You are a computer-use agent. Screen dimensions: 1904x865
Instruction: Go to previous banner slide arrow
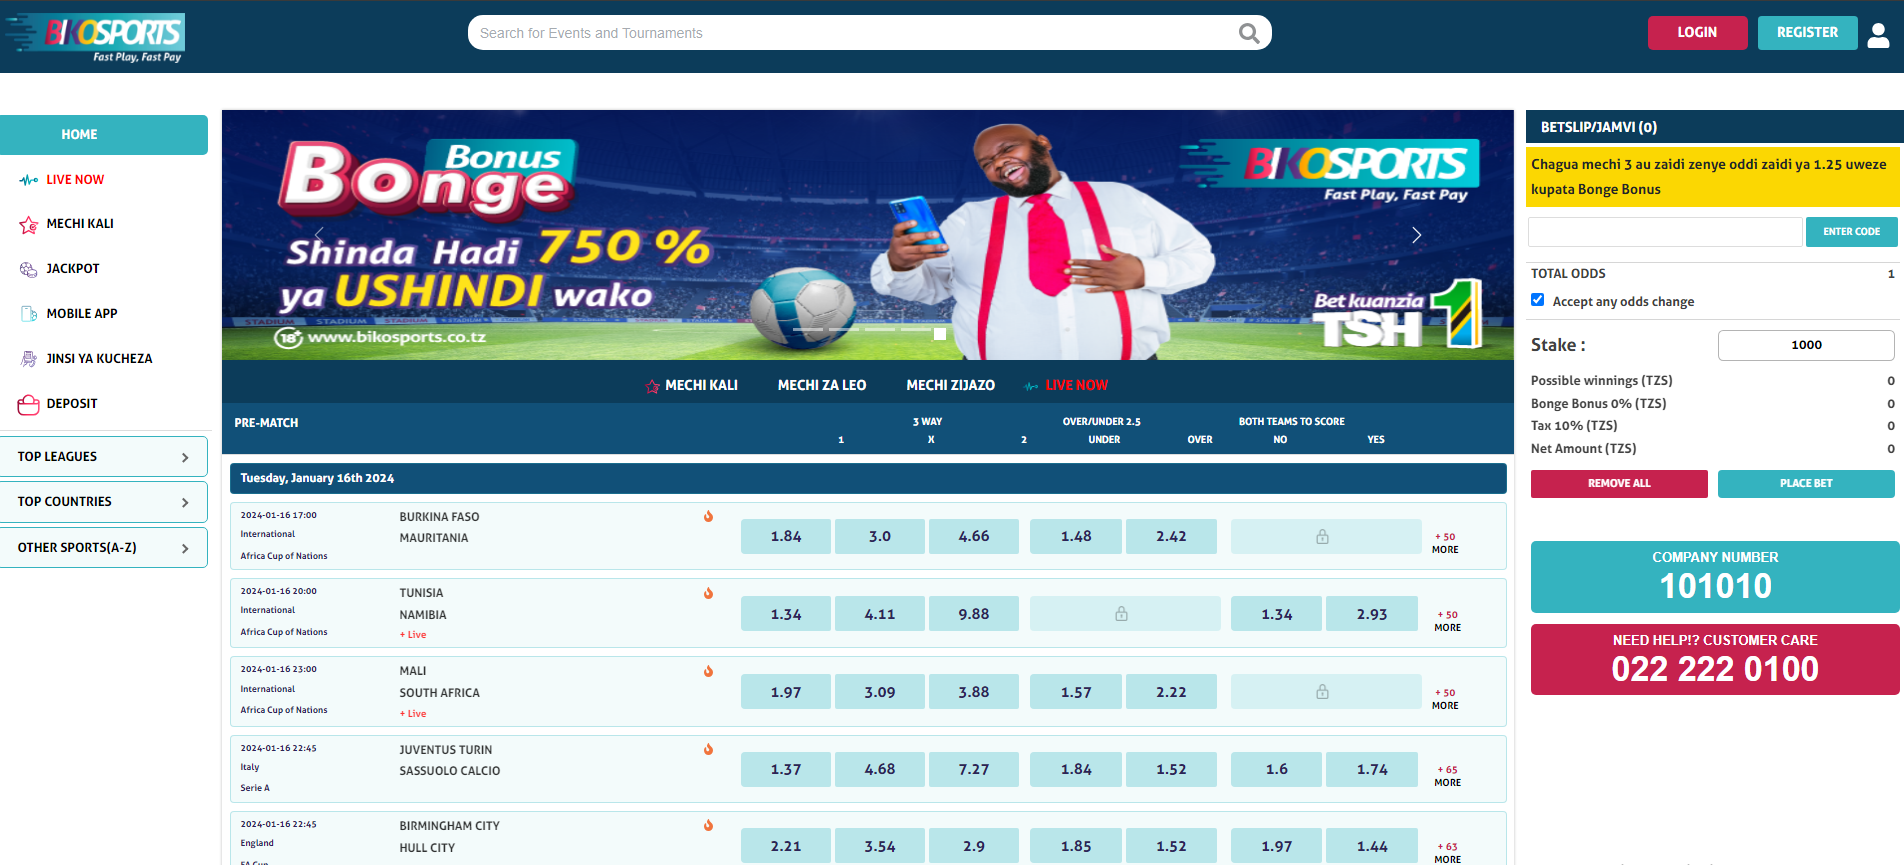(x=320, y=235)
